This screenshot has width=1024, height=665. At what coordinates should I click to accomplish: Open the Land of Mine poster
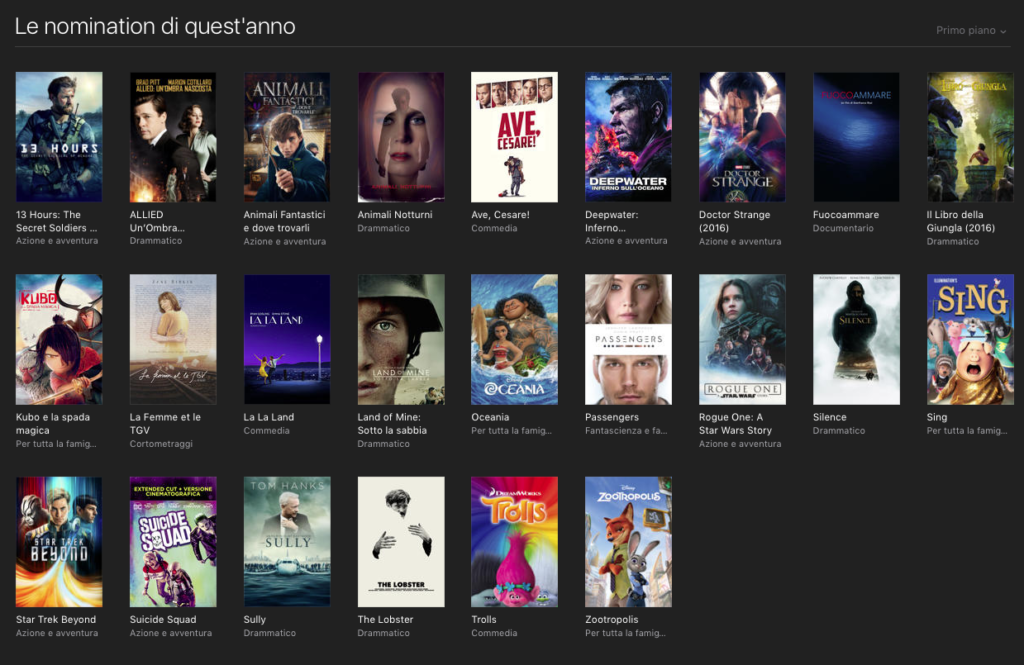coord(401,339)
